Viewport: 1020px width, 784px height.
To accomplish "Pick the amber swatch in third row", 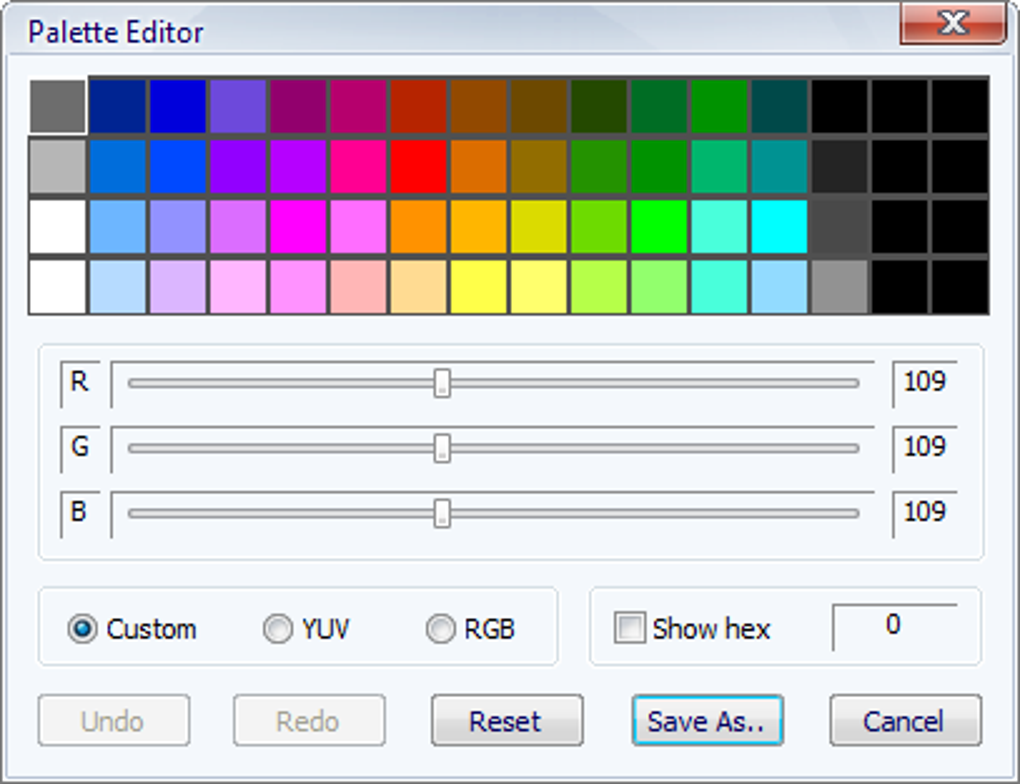I will [x=478, y=227].
